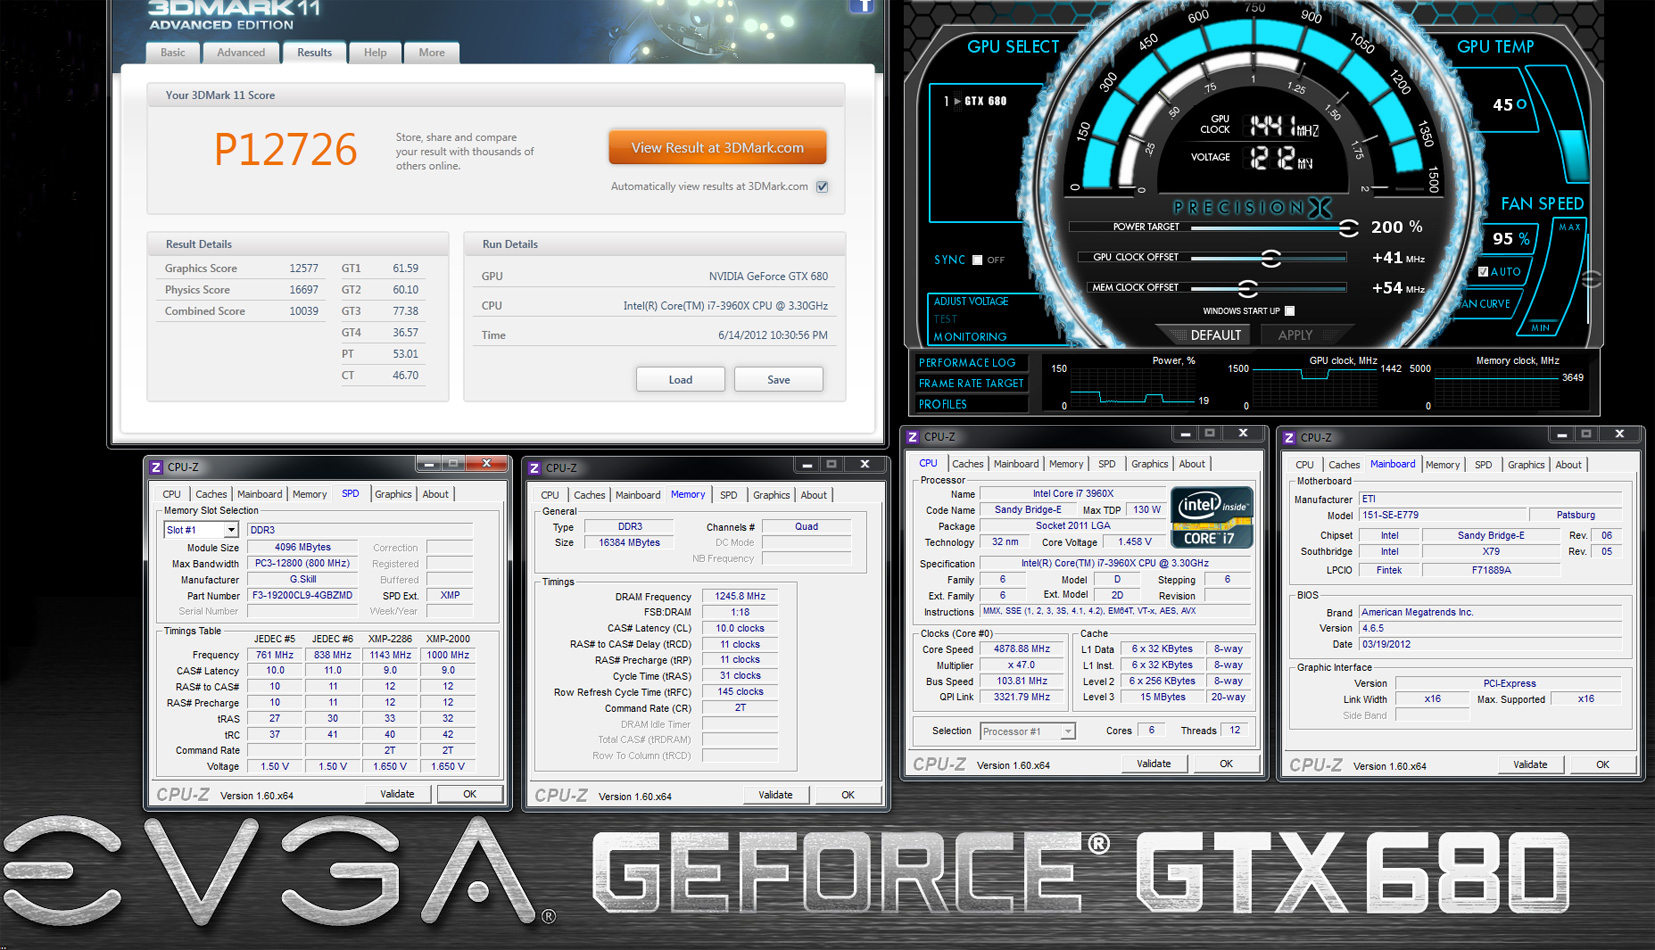Open the More tab in 3DMark
1655x950 pixels.
pos(432,53)
